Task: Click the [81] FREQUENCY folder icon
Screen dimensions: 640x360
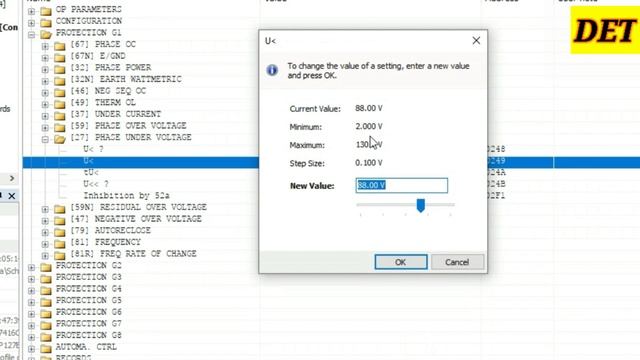Action: (60, 244)
